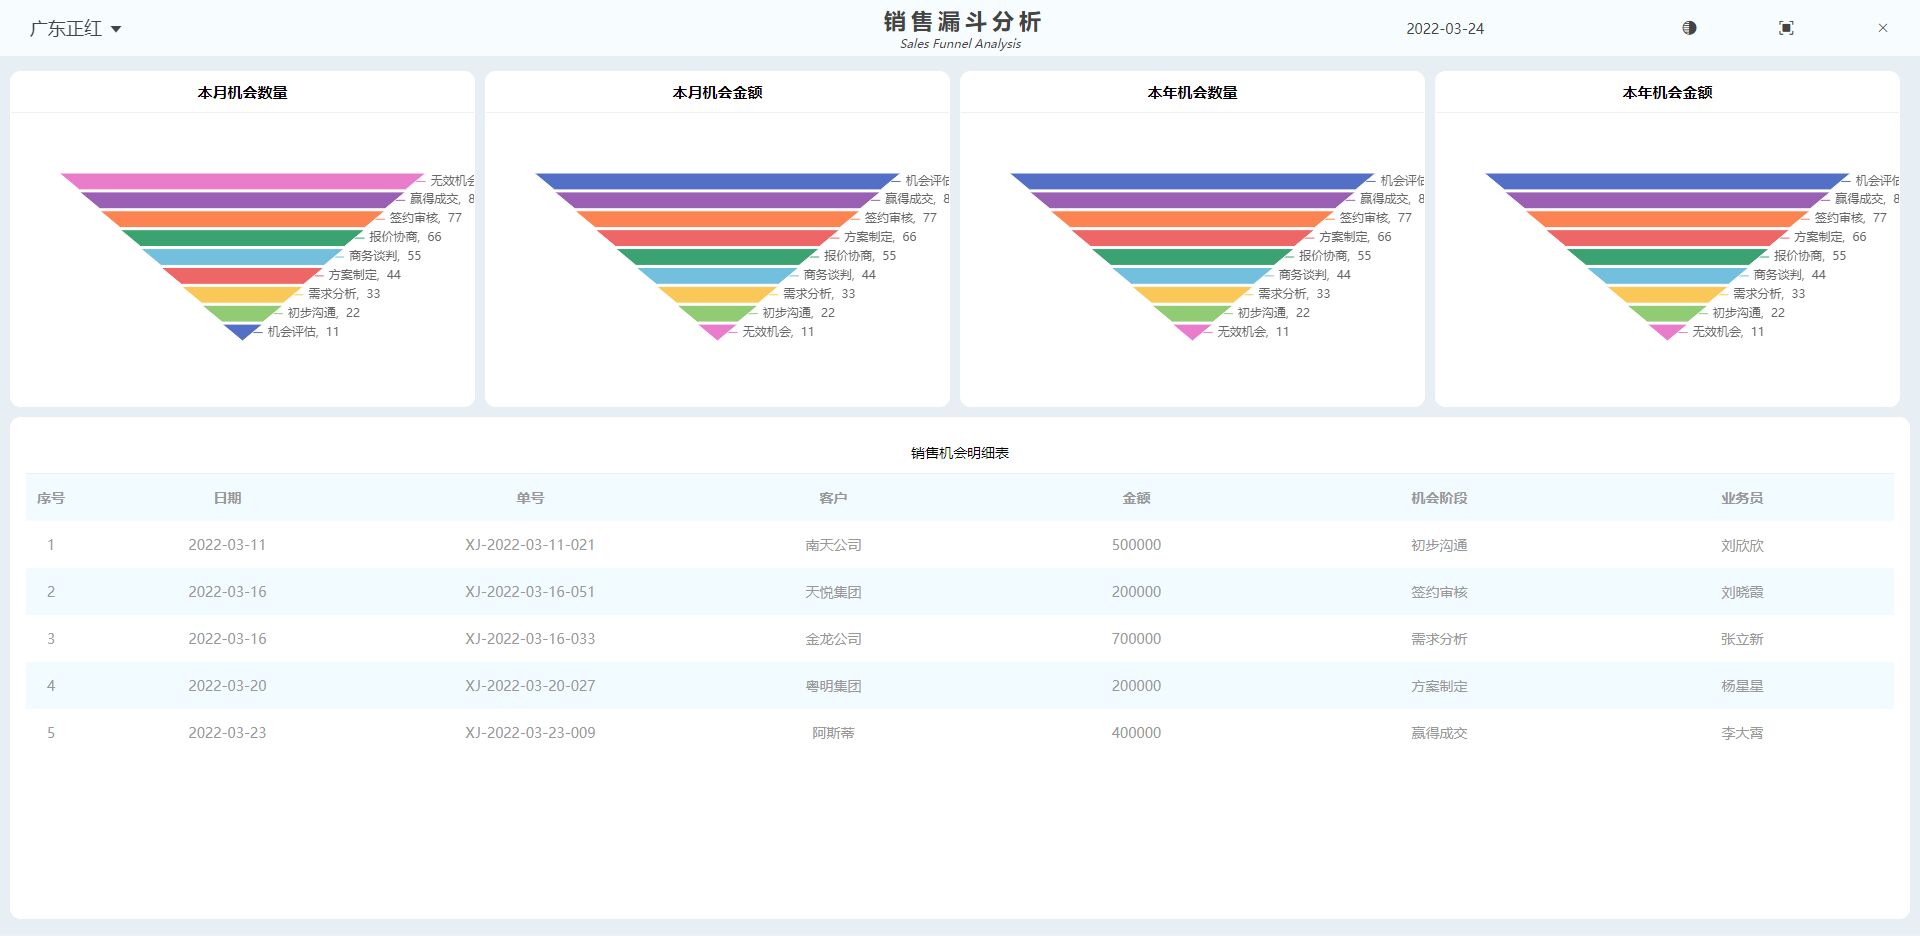
Task: Click pink 无效机会 band in 本月机会数量 funnel
Action: [x=242, y=181]
